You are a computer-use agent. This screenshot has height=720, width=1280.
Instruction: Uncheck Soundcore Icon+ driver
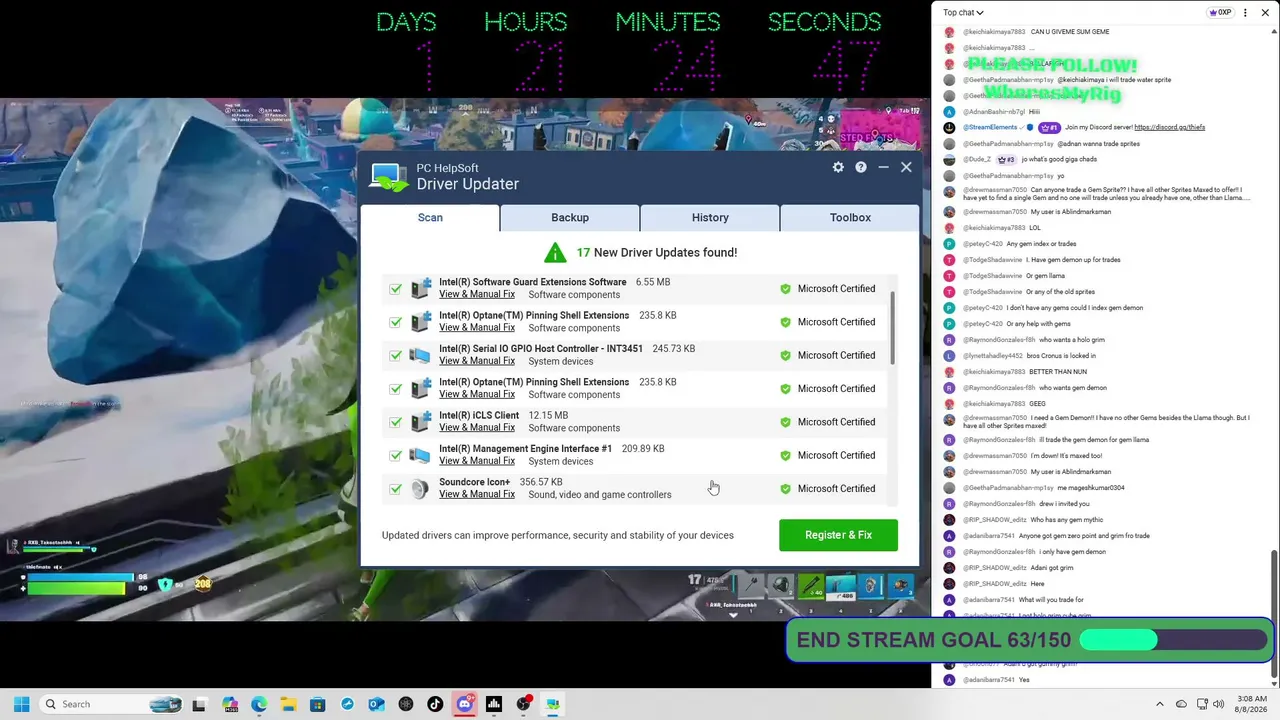[x=396, y=489]
